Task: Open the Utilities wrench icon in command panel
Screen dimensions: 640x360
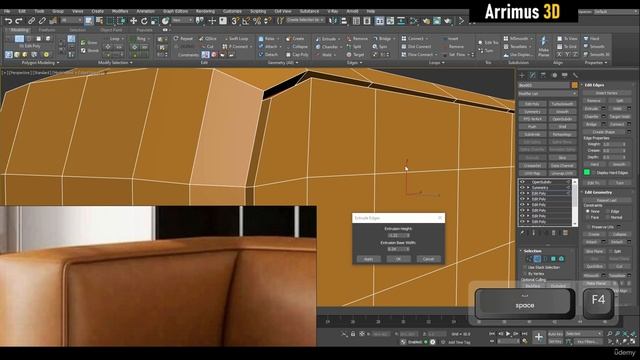Action: point(575,75)
